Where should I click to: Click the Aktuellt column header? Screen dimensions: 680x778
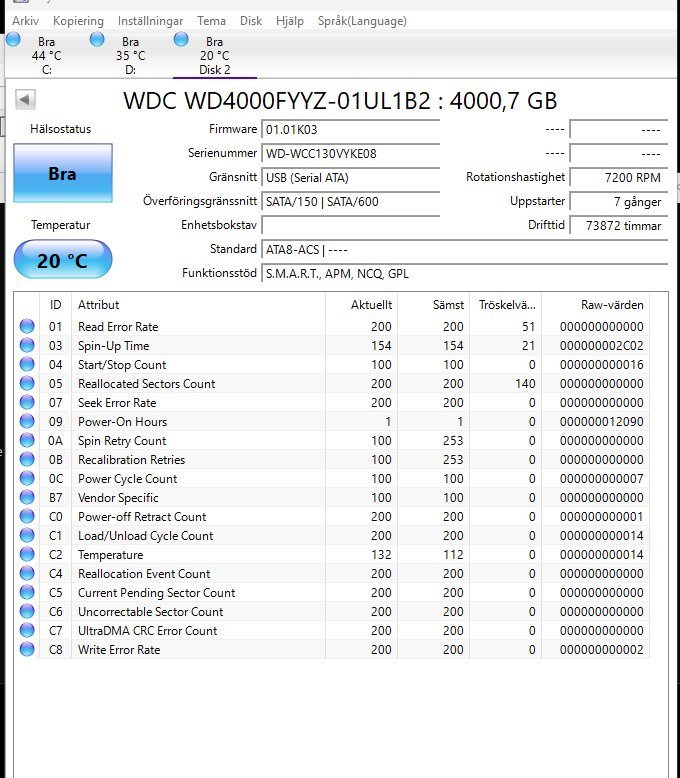click(x=362, y=305)
